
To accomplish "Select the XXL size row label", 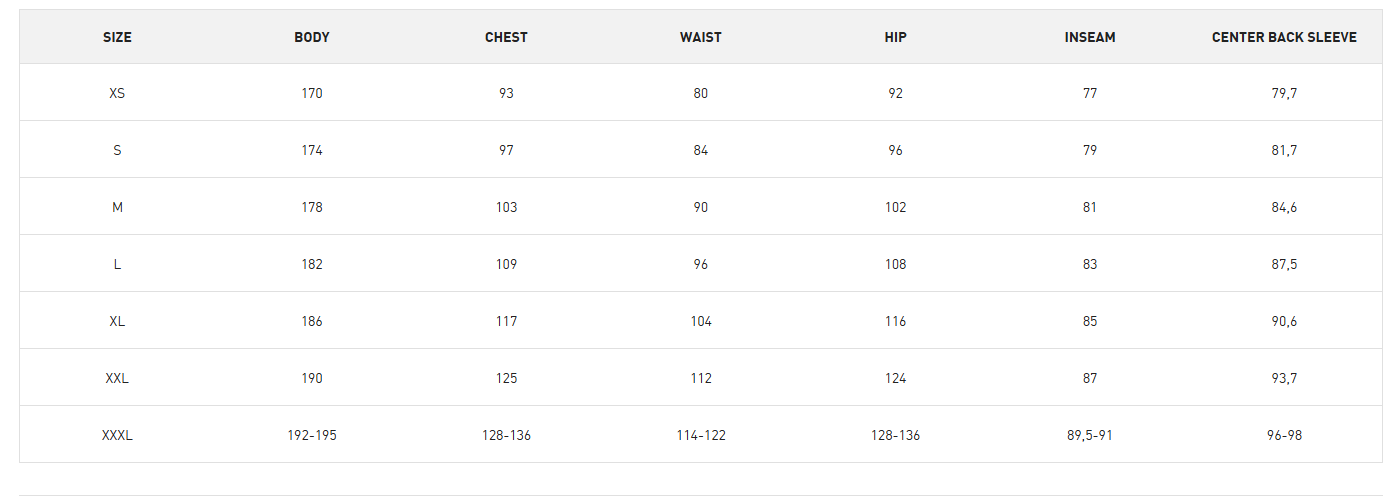I will [117, 378].
